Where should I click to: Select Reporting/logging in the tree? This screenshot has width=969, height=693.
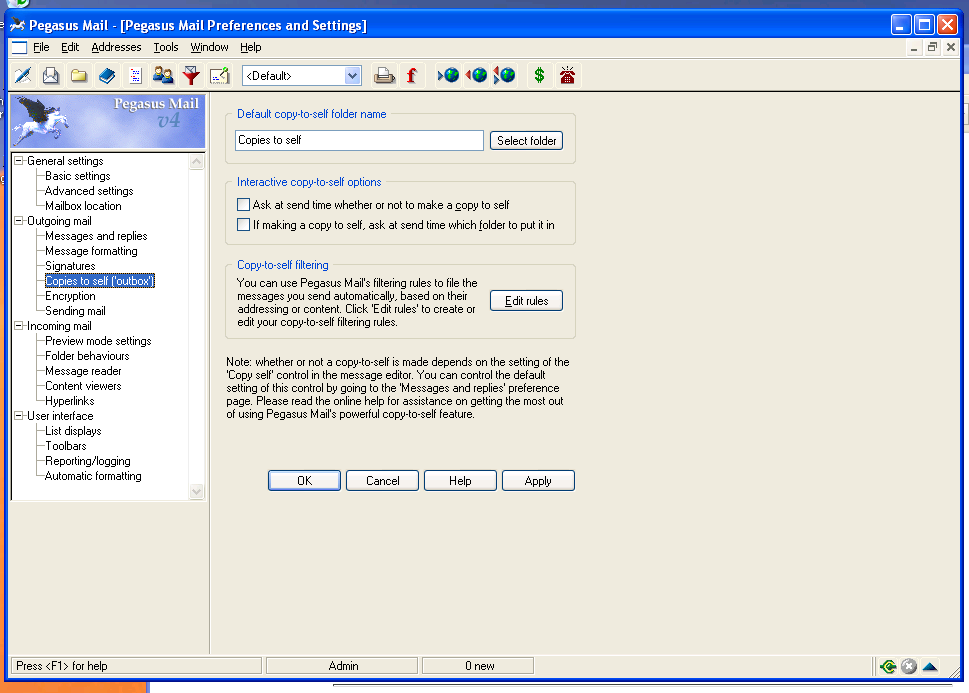coord(88,461)
